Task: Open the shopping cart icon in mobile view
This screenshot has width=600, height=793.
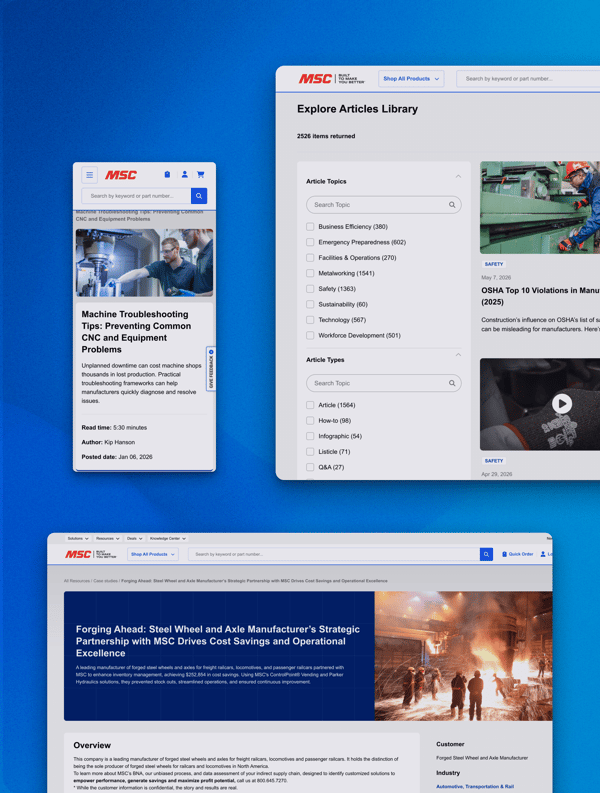Action: 201,174
